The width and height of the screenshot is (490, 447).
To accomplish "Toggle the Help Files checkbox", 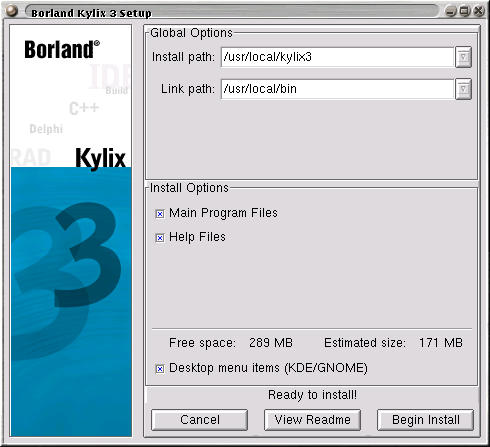I will coord(160,238).
